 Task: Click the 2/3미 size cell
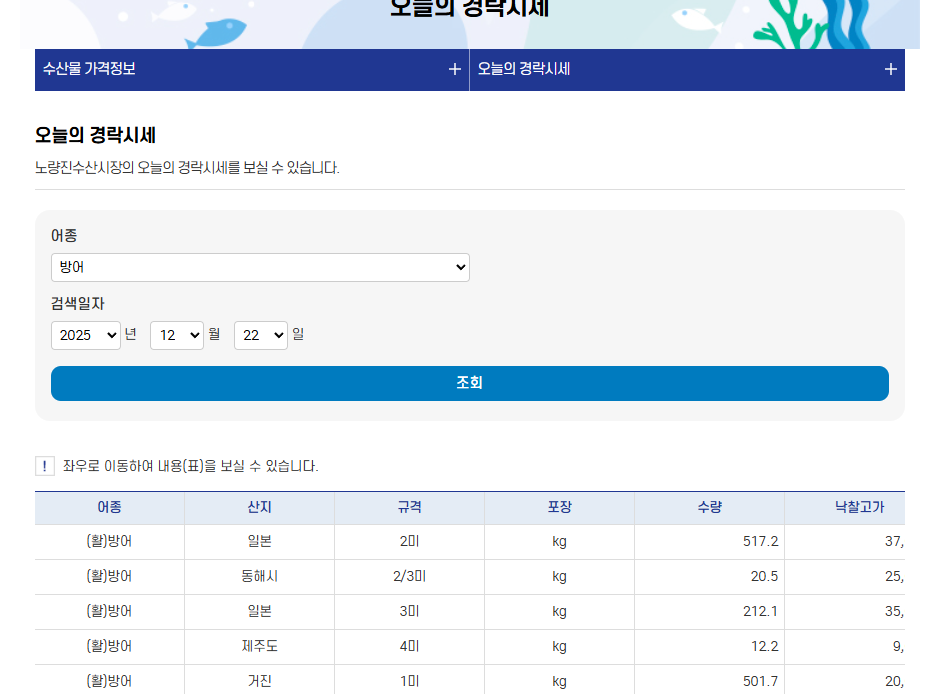click(x=409, y=576)
